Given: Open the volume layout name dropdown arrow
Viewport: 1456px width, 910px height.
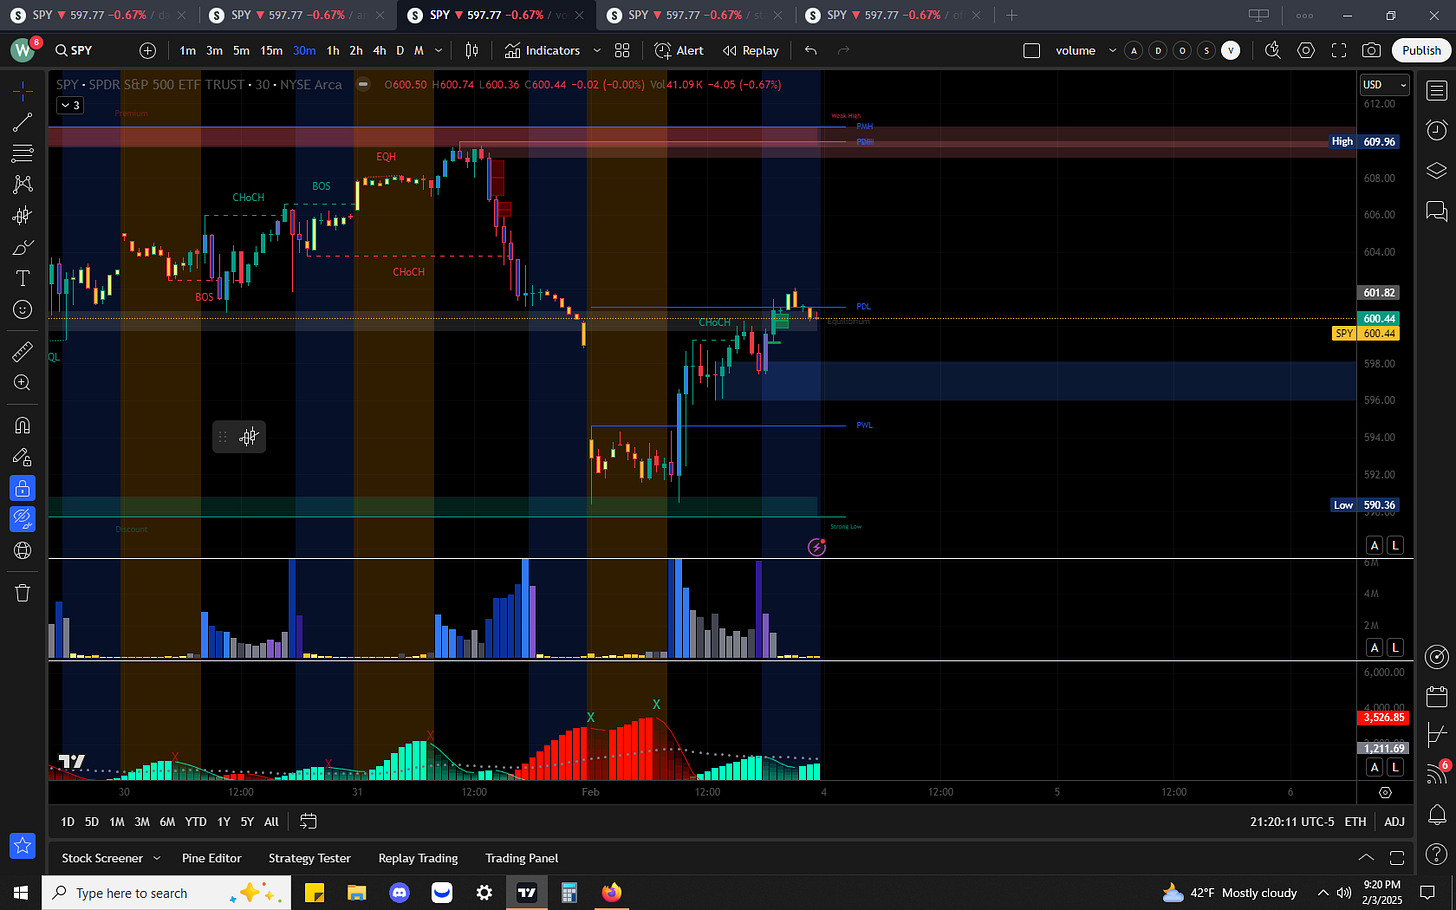Looking at the screenshot, I should pos(1112,50).
